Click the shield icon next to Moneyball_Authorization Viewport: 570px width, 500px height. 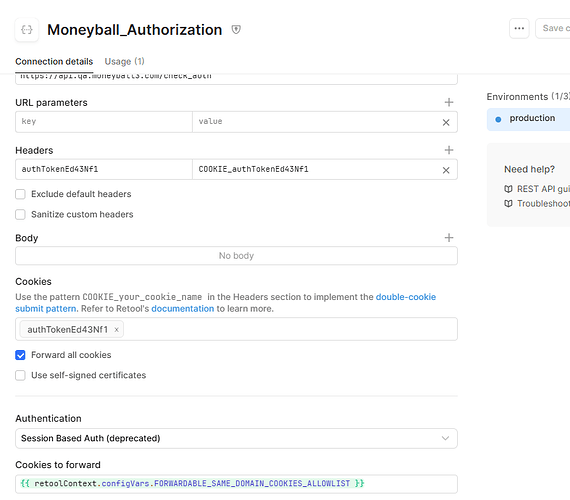click(x=236, y=29)
